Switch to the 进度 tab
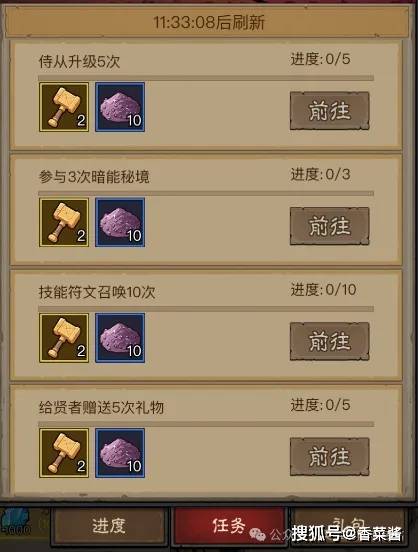Image resolution: width=418 pixels, height=552 pixels. click(109, 526)
